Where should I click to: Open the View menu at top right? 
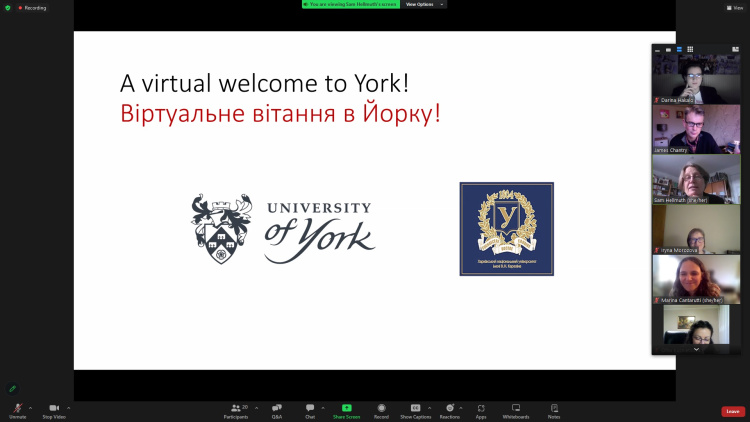735,8
